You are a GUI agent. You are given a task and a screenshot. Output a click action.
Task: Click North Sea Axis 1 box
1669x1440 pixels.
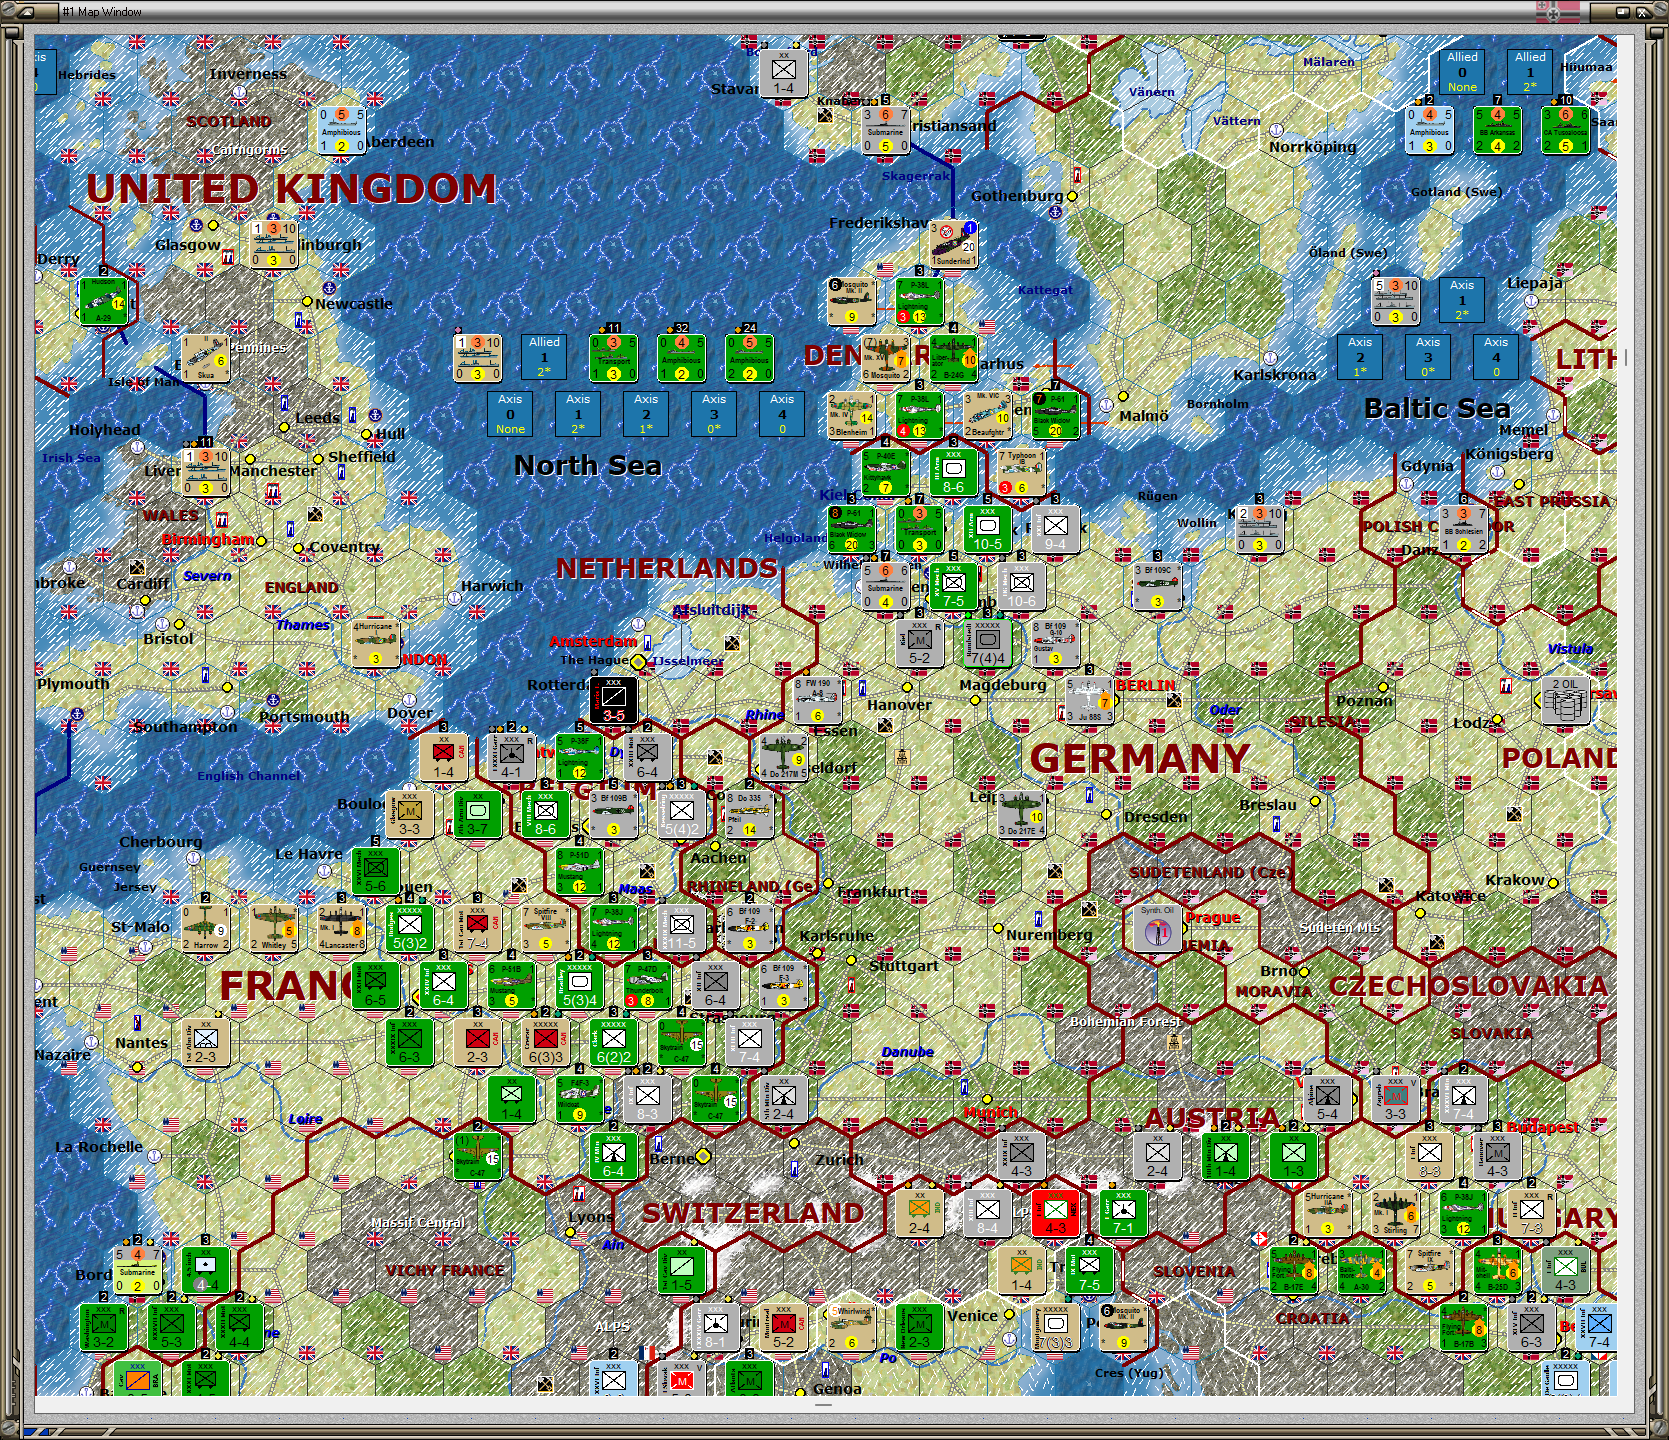[578, 413]
